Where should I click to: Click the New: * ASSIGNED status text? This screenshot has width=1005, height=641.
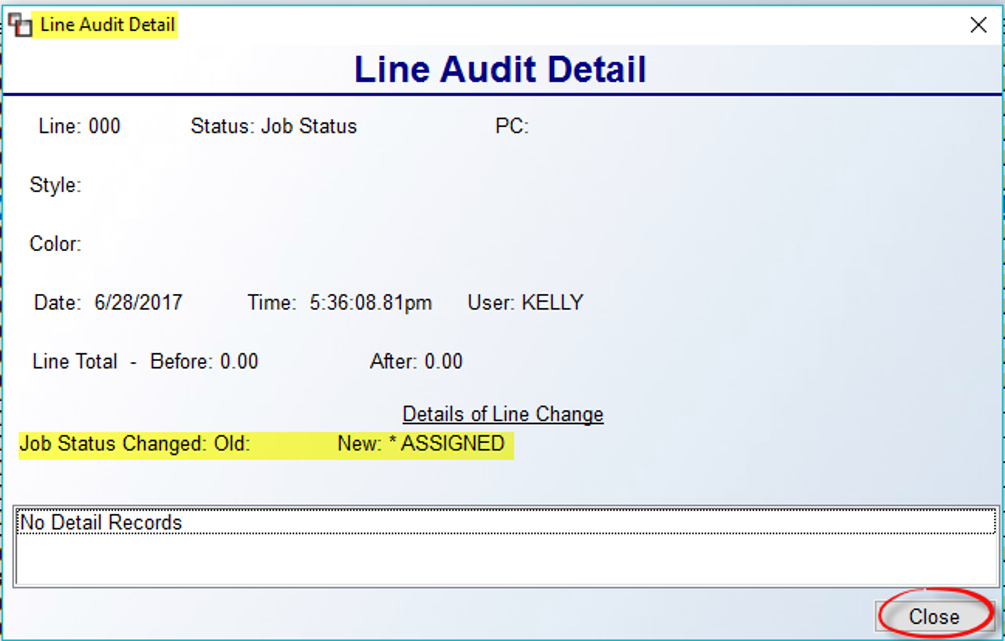pyautogui.click(x=421, y=444)
